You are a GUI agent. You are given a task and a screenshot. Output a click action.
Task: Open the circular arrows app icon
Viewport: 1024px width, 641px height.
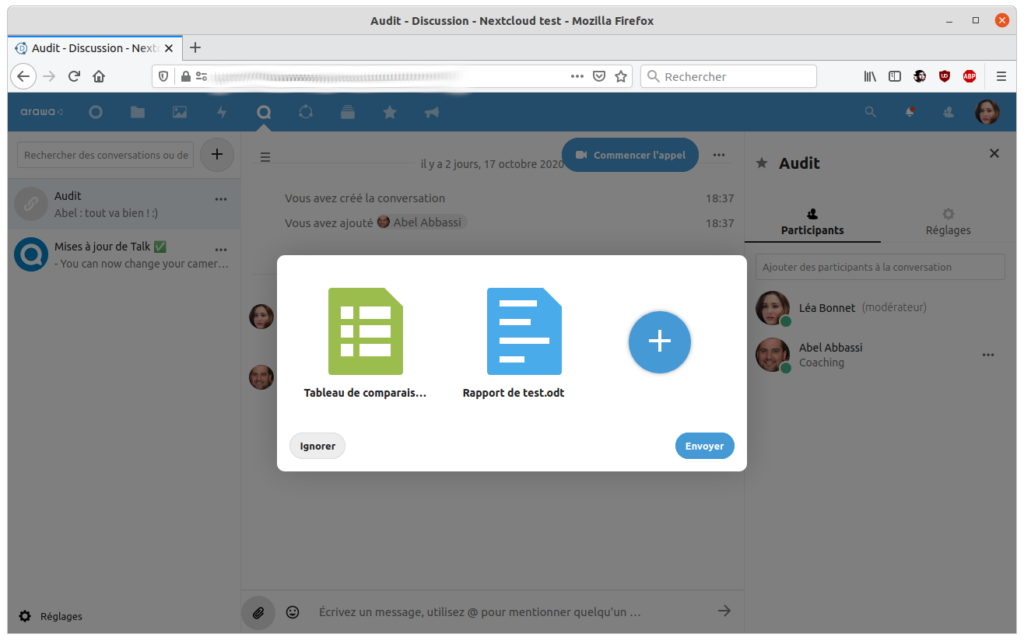point(306,112)
